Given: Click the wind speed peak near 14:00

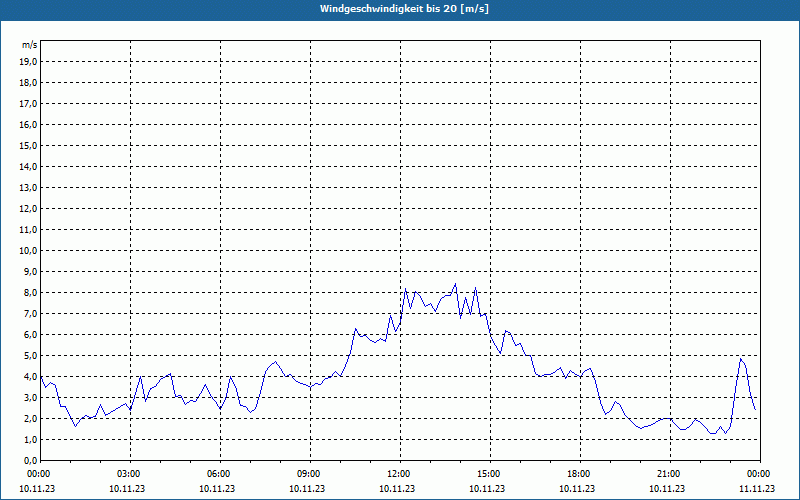Looking at the screenshot, I should (455, 284).
